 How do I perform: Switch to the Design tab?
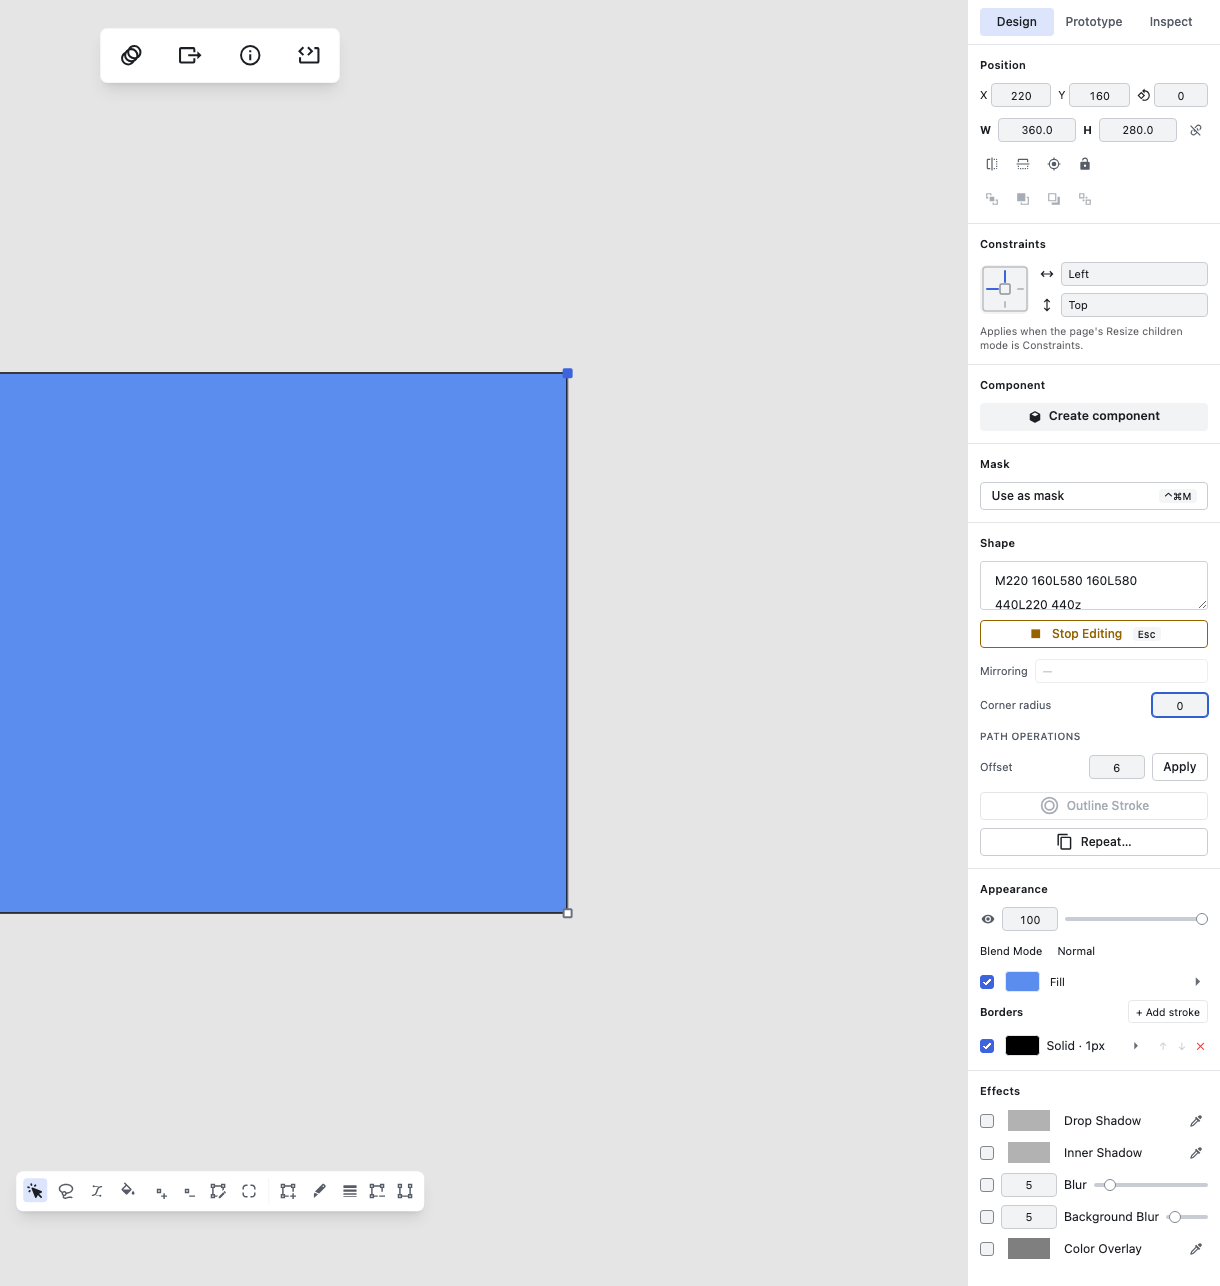coord(1017,22)
